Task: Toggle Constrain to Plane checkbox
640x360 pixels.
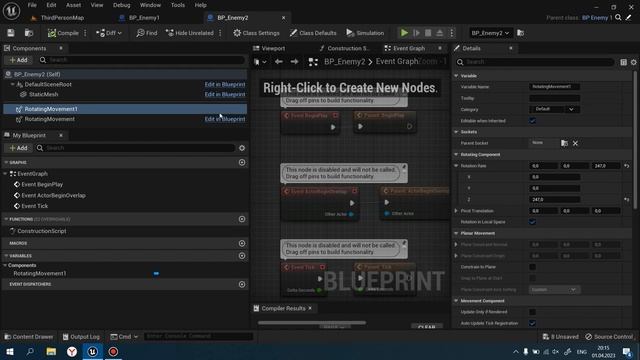Action: [x=532, y=267]
